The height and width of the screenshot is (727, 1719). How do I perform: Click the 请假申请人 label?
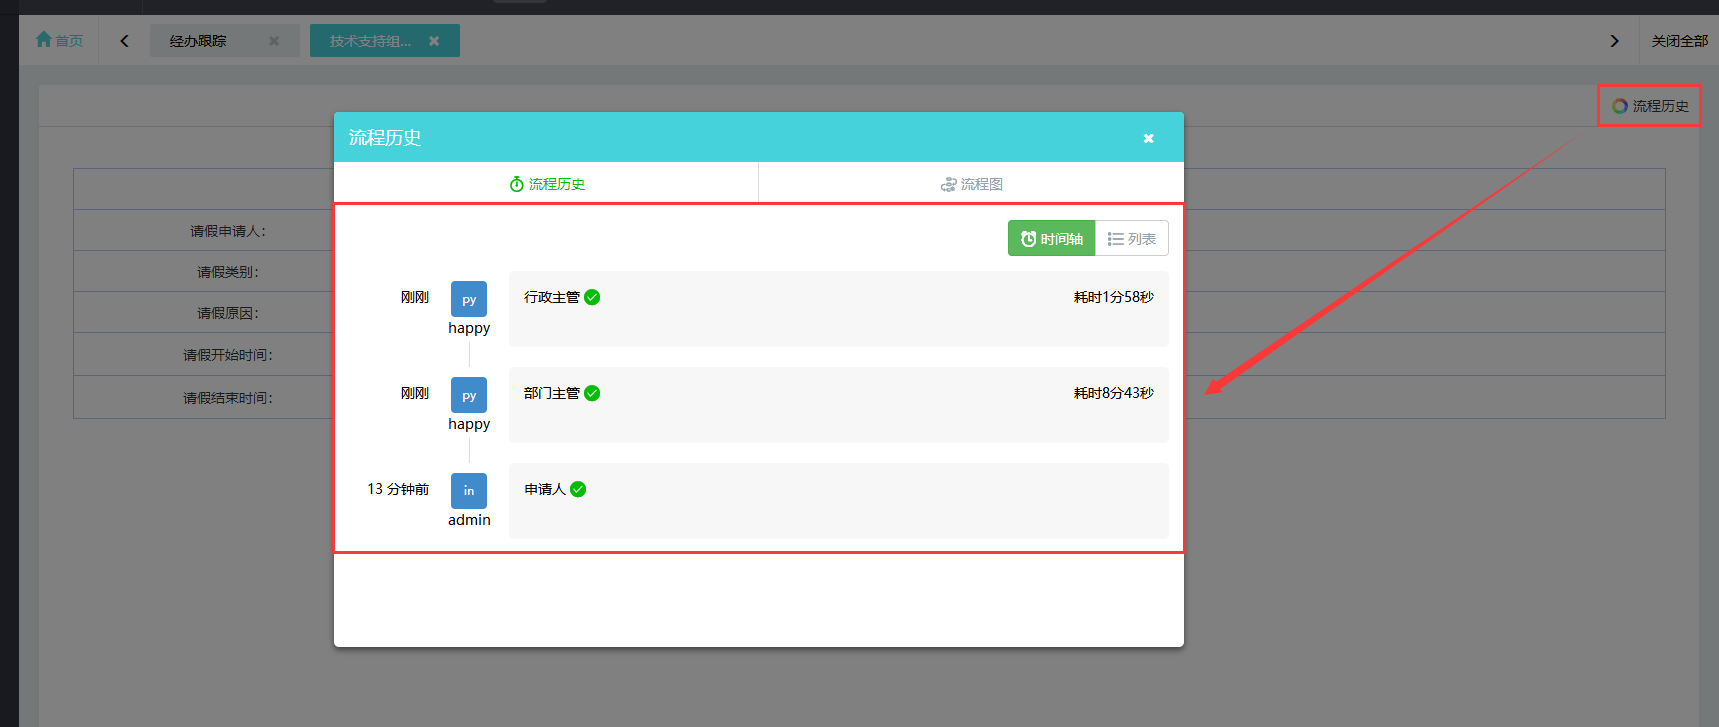click(228, 231)
